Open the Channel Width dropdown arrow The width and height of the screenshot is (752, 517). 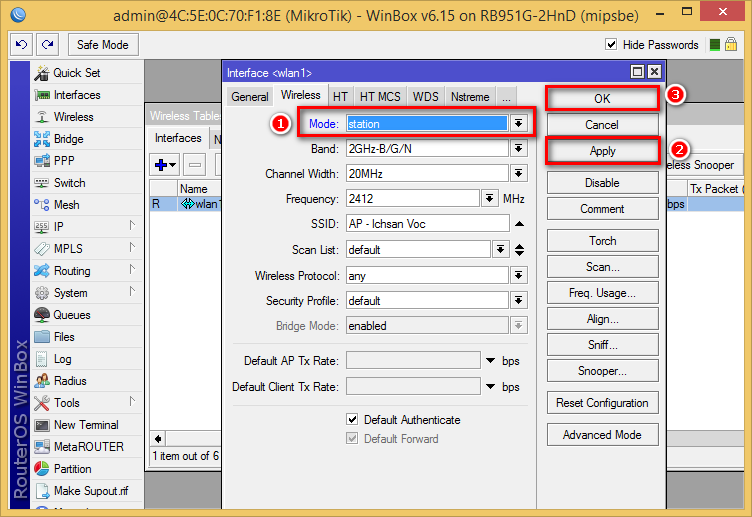[x=518, y=174]
